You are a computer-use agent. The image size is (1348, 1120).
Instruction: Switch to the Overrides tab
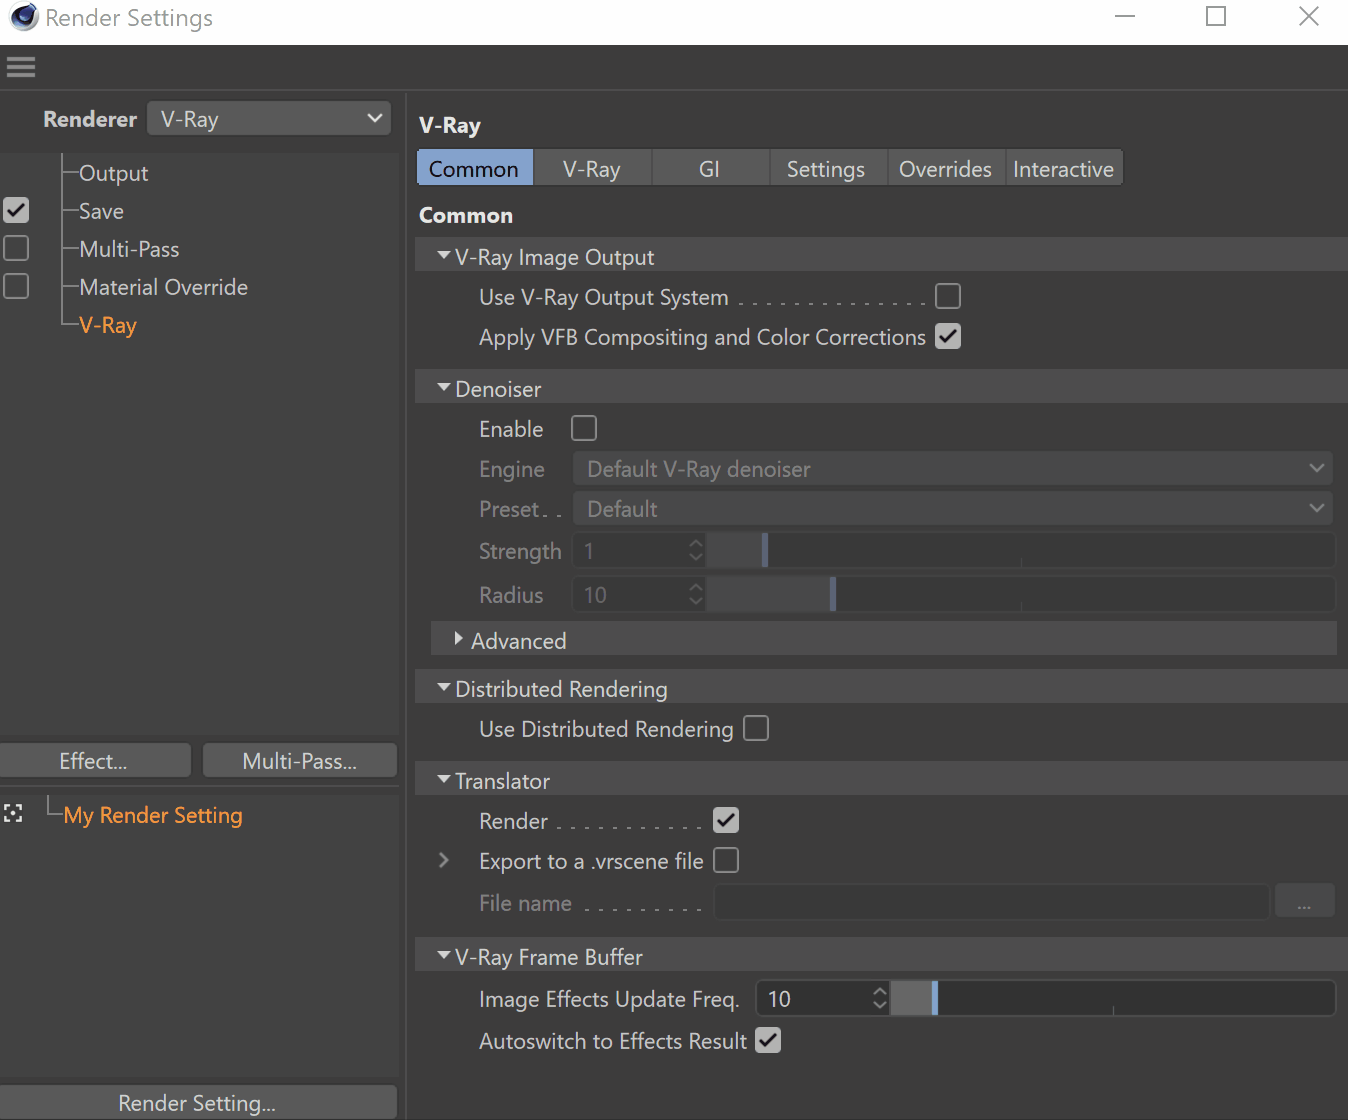(945, 168)
